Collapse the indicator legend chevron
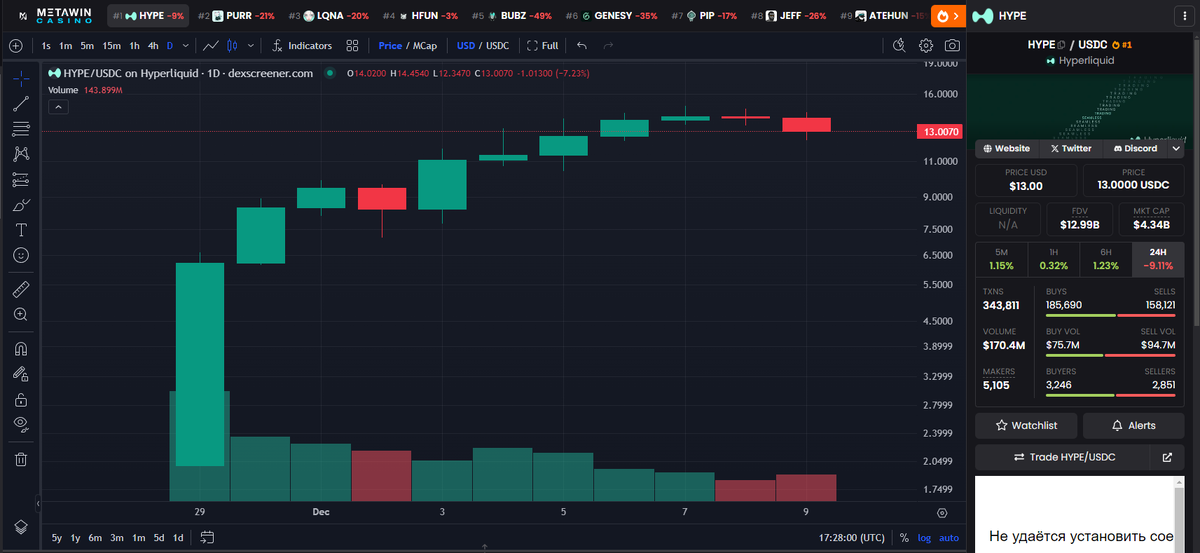The height and width of the screenshot is (553, 1200). pos(58,106)
